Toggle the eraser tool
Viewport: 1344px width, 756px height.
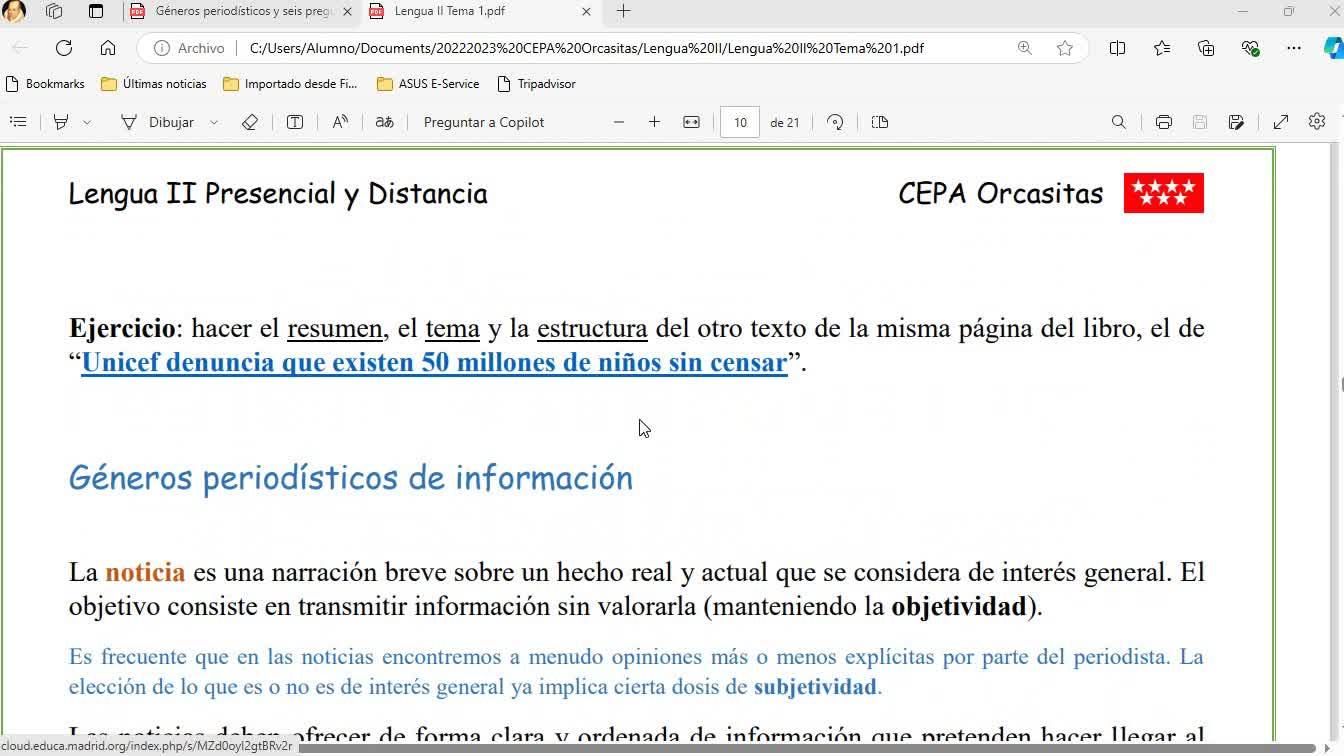click(250, 122)
